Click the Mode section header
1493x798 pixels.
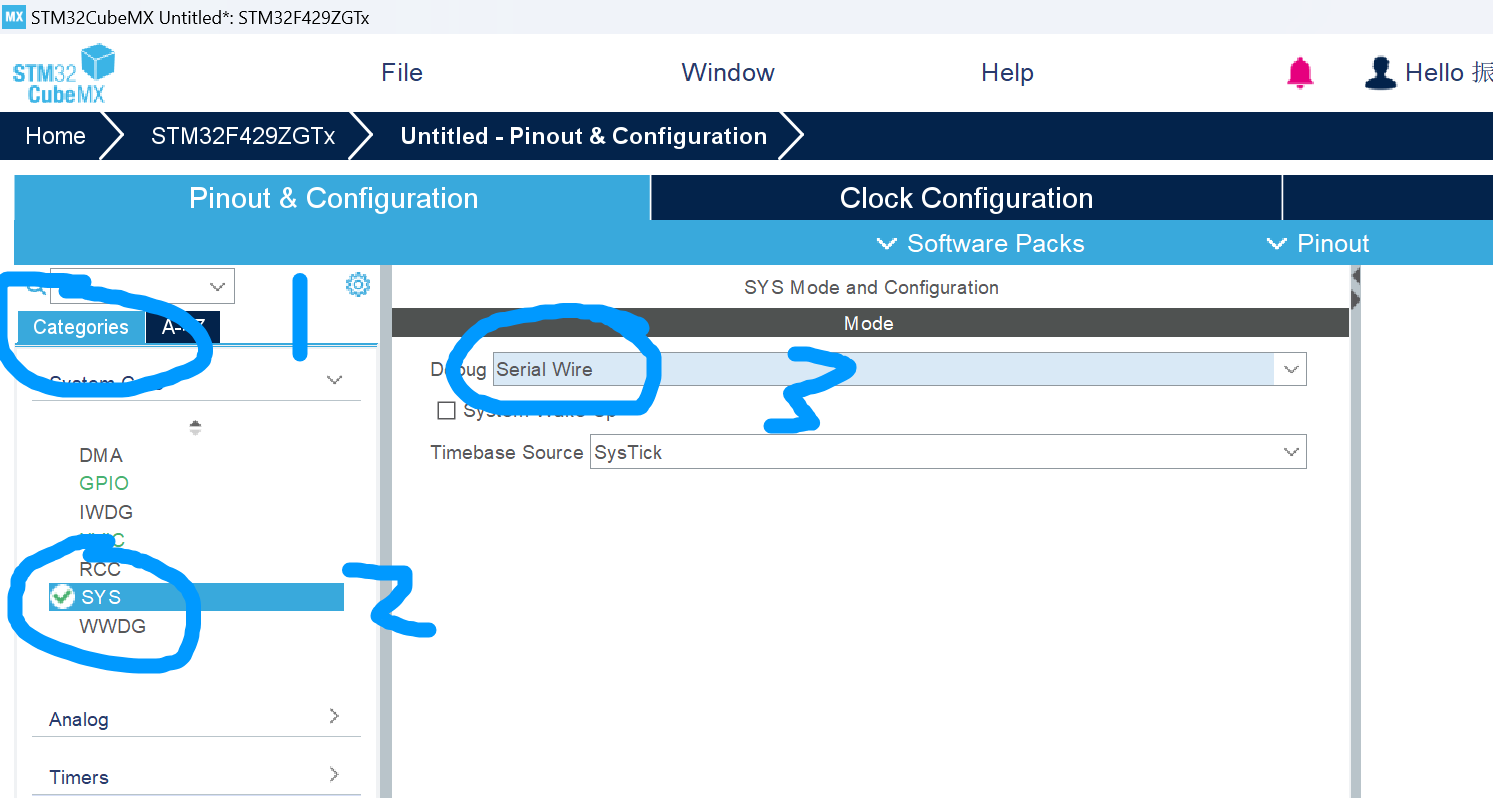click(869, 323)
